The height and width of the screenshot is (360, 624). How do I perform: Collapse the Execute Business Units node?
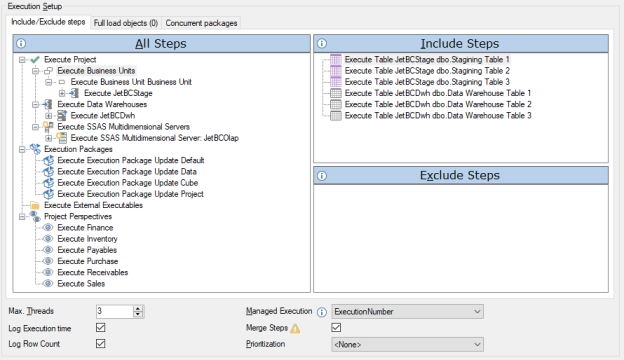[x=35, y=71]
